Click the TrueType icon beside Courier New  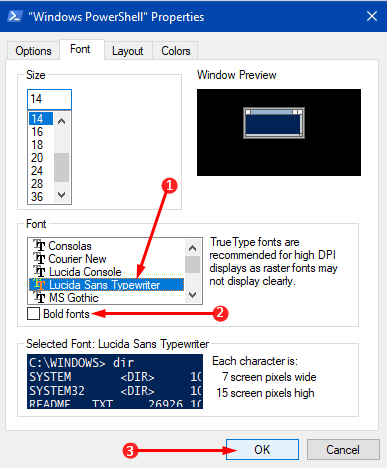pos(39,259)
